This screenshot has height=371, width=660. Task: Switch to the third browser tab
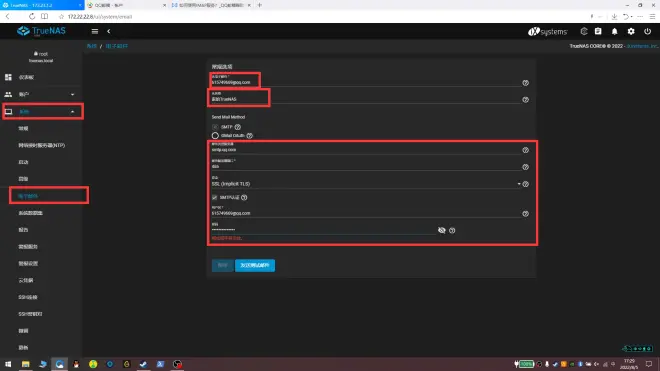pyautogui.click(x=211, y=5)
